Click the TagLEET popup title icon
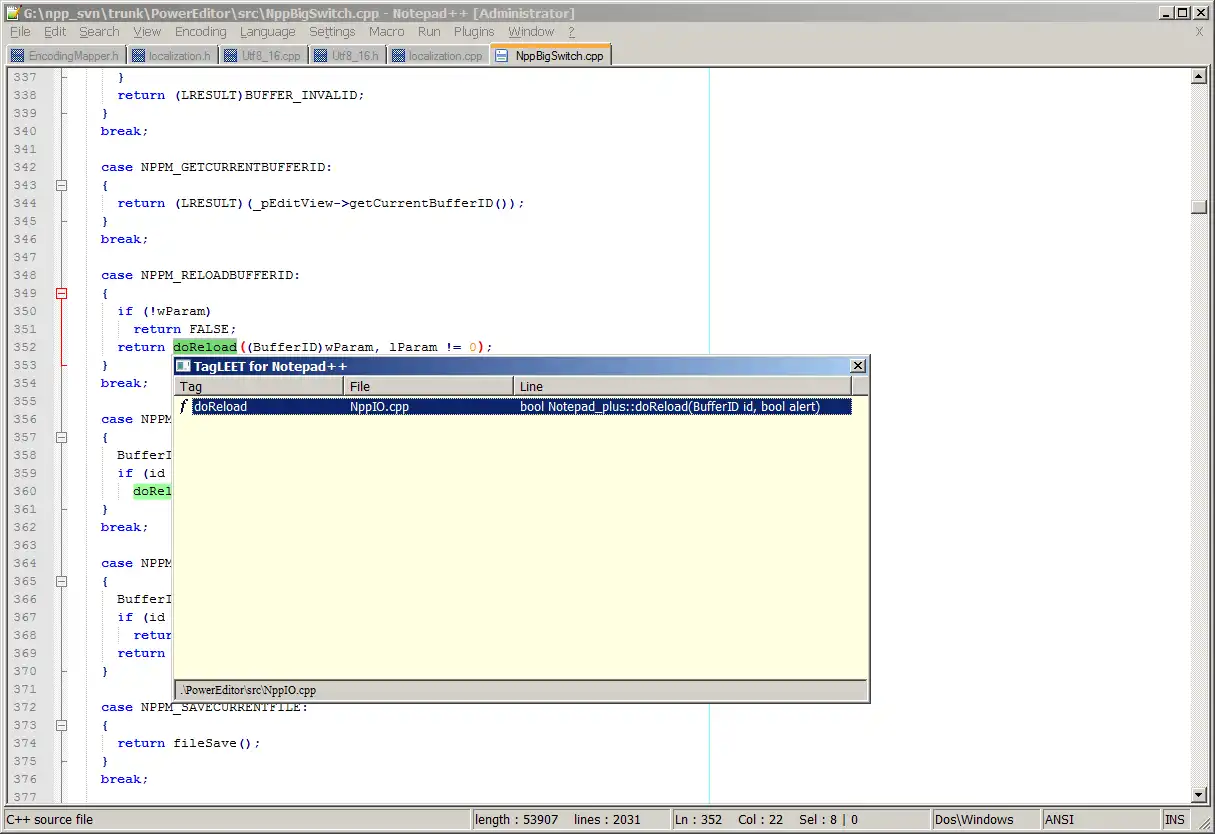Viewport: 1215px width, 834px height. pyautogui.click(x=184, y=366)
